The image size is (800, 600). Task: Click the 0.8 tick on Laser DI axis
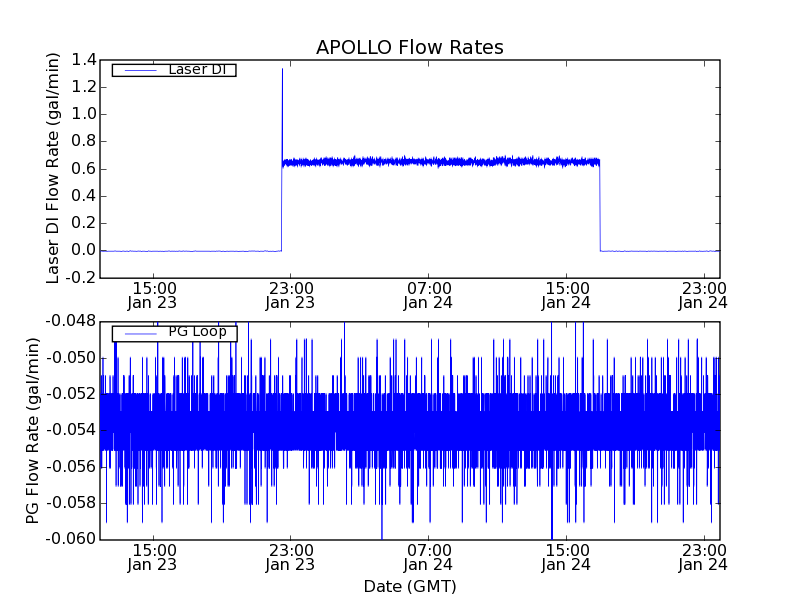pyautogui.click(x=84, y=141)
